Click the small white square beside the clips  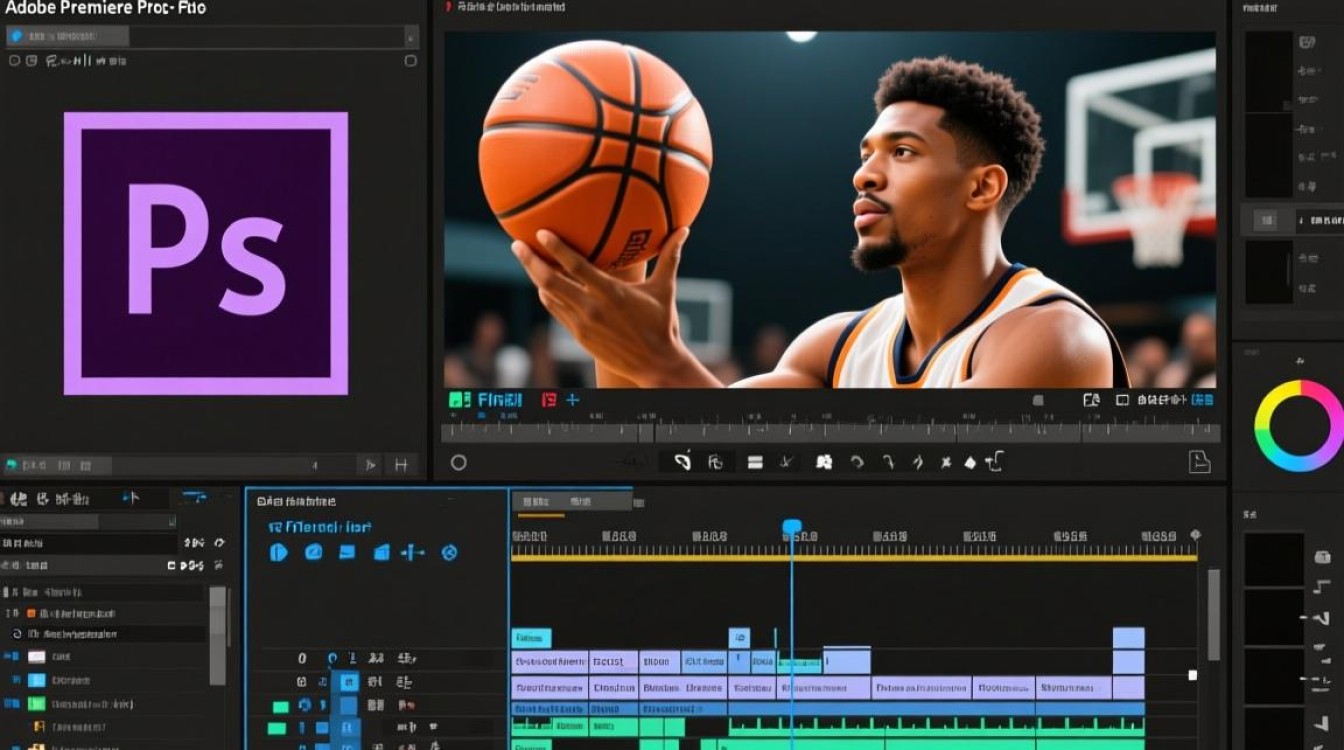(1192, 675)
